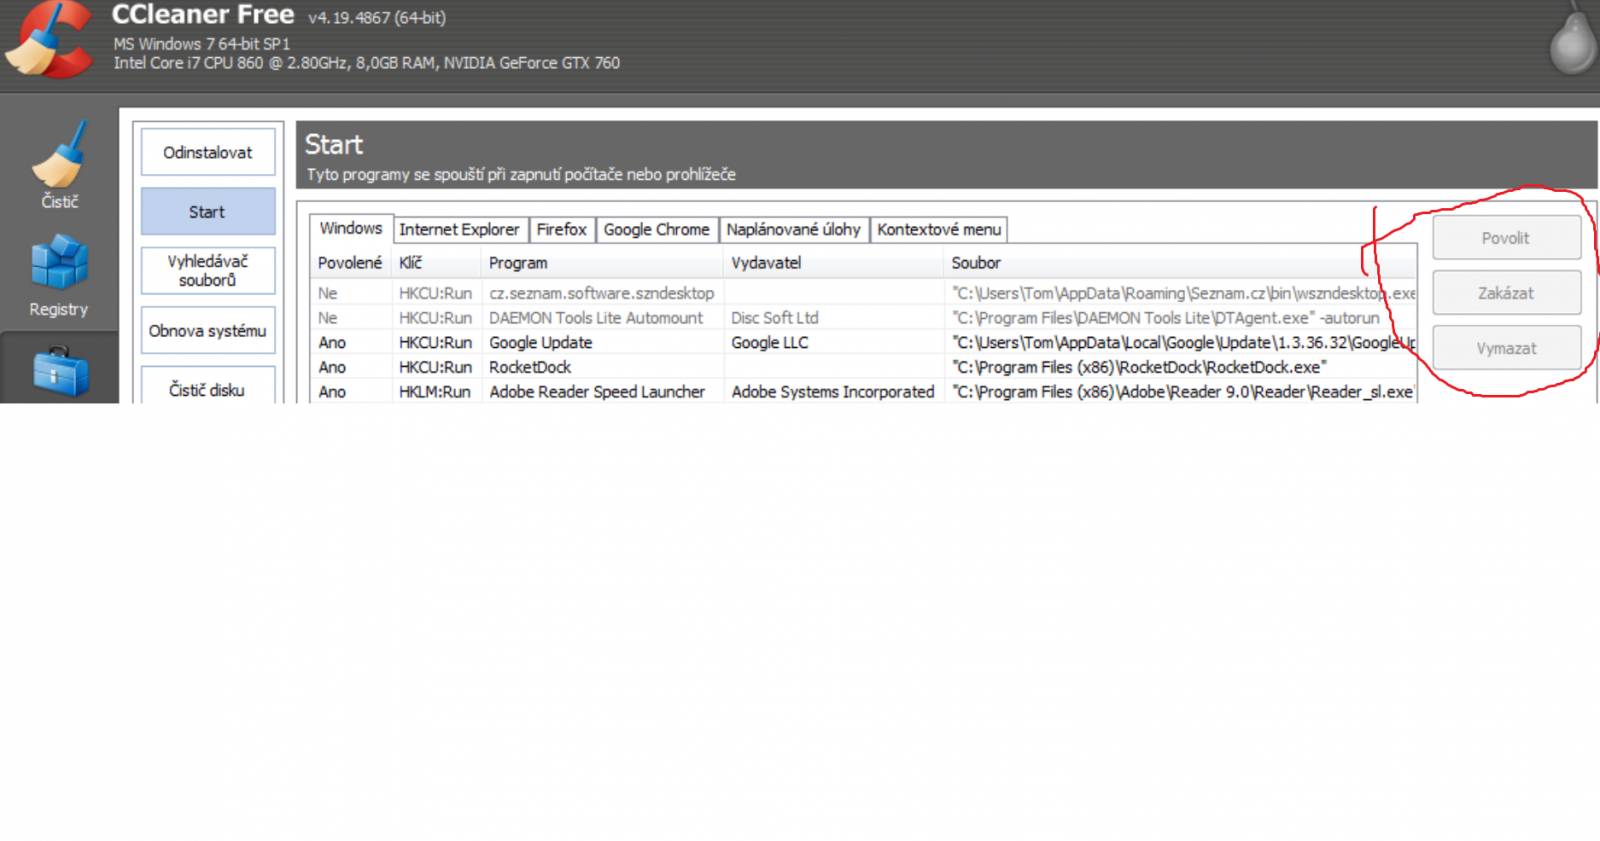Open the Čistič cleaner section
Screen dimensions: 1600x841
coord(59,165)
